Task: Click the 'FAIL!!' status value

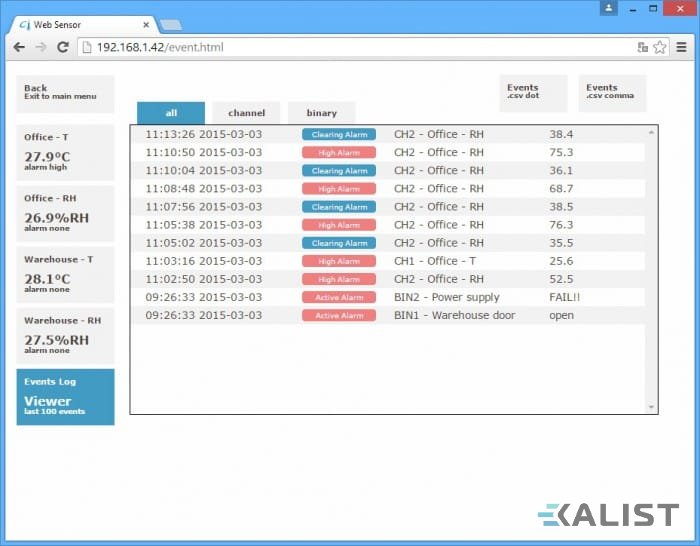Action: (x=564, y=297)
